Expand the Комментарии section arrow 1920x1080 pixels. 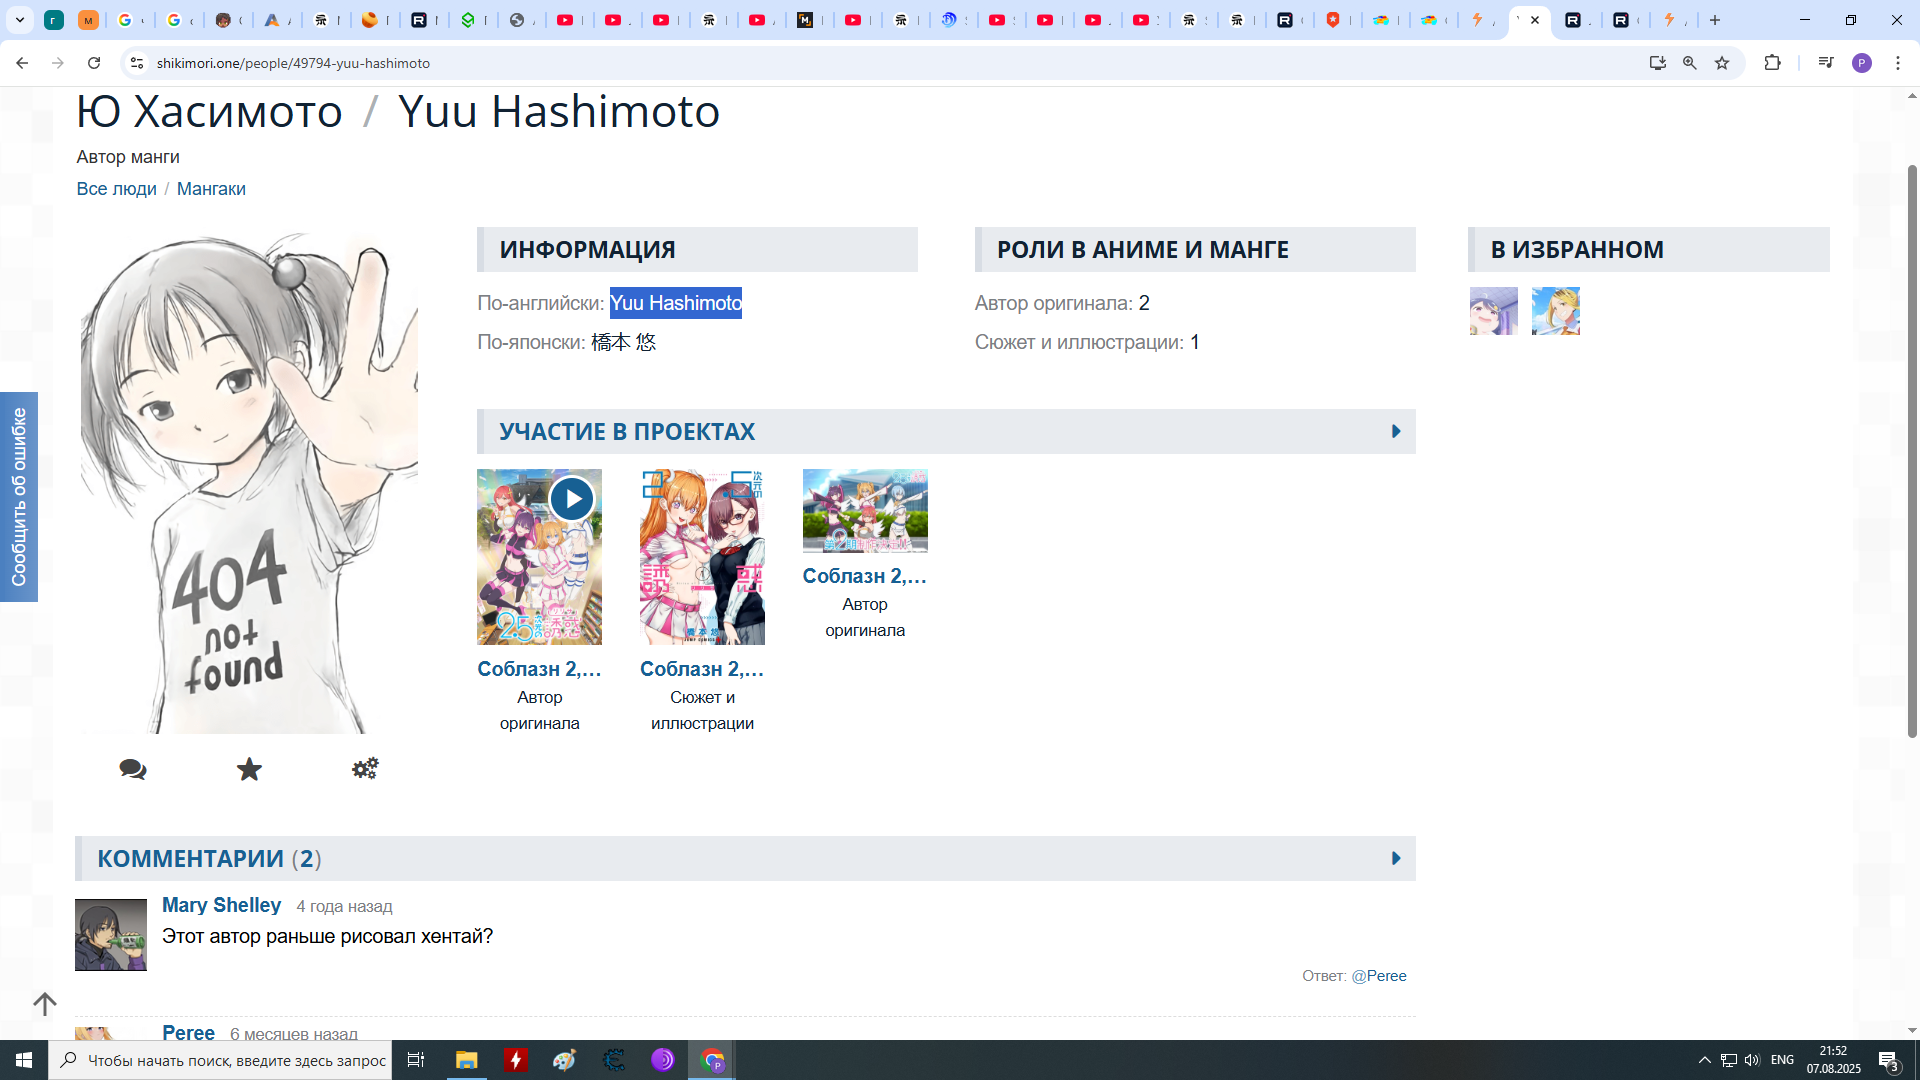click(1396, 859)
